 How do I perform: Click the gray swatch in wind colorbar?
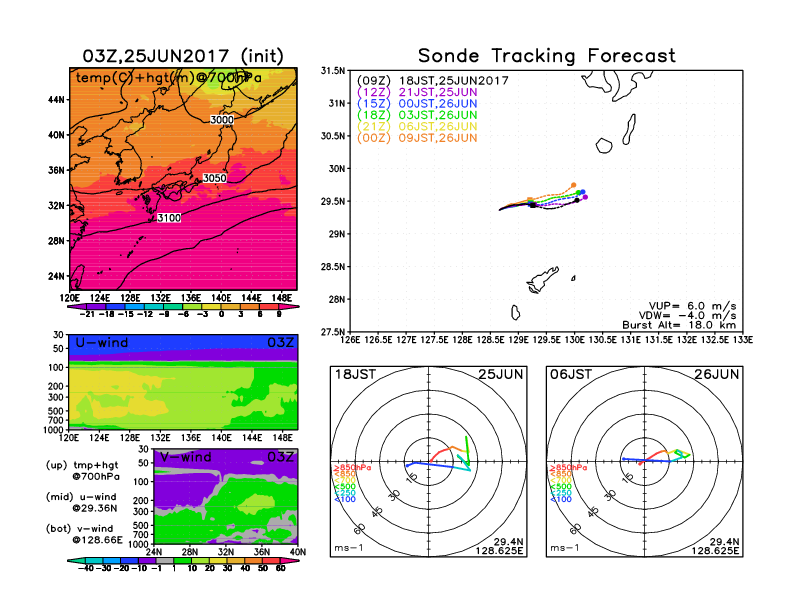click(165, 561)
